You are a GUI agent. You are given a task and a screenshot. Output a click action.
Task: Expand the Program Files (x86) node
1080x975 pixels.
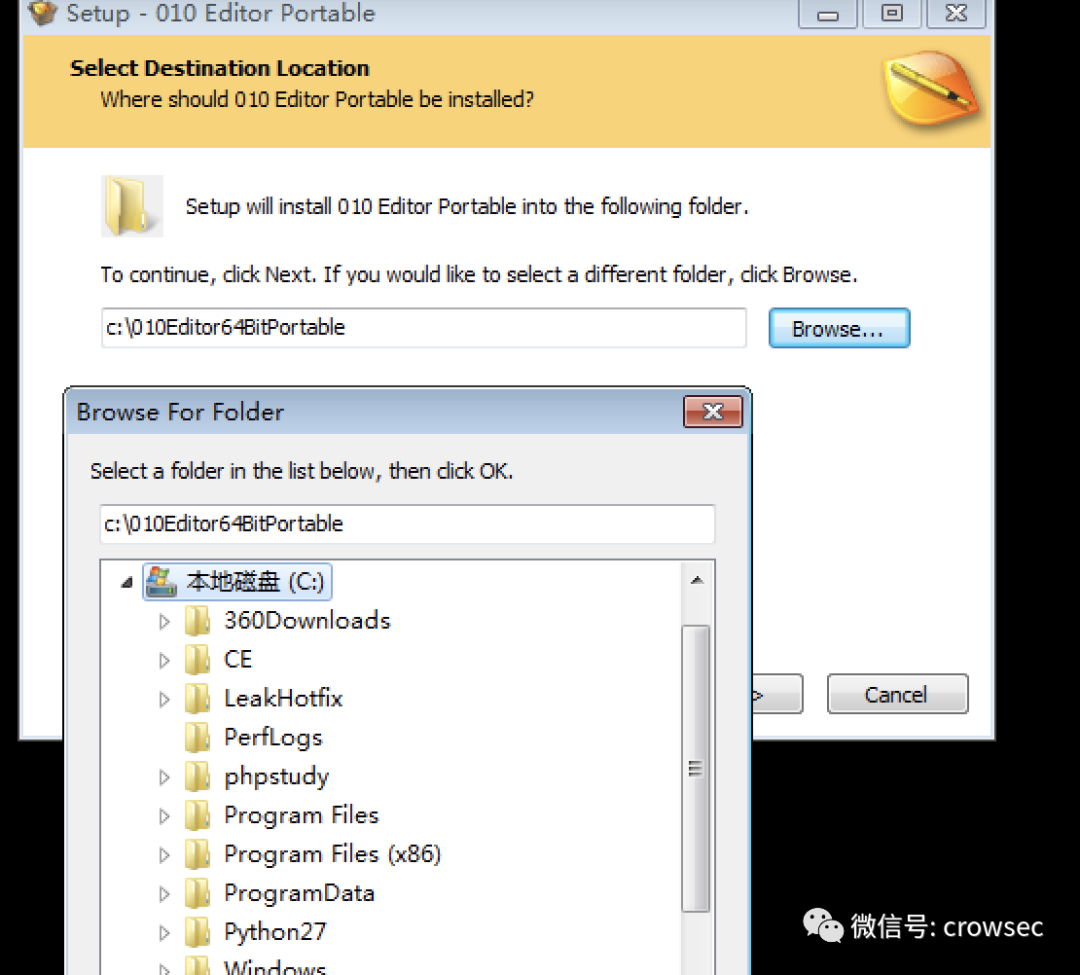[x=164, y=855]
